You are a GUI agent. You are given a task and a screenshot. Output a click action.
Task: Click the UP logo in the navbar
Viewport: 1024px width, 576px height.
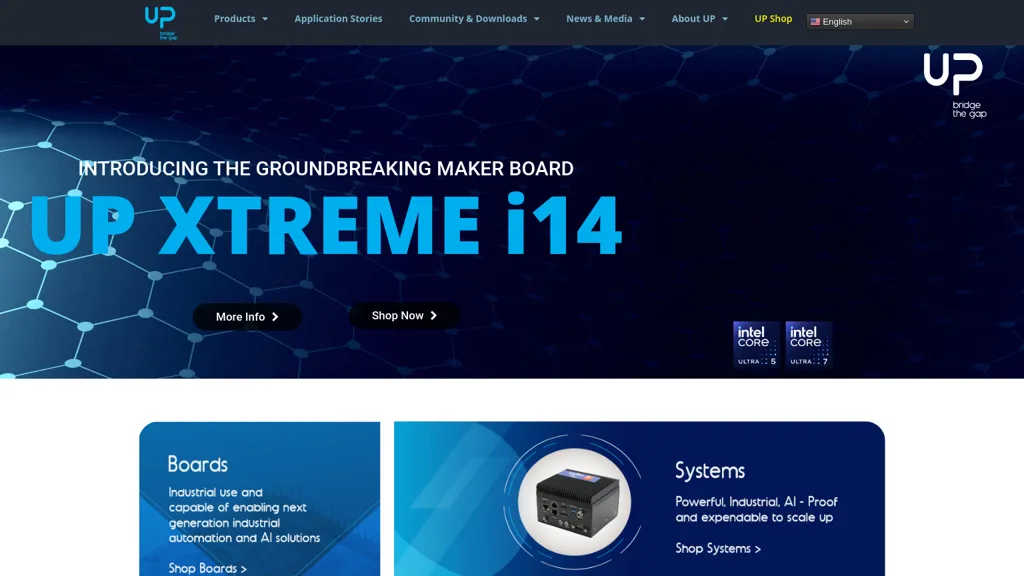point(160,21)
